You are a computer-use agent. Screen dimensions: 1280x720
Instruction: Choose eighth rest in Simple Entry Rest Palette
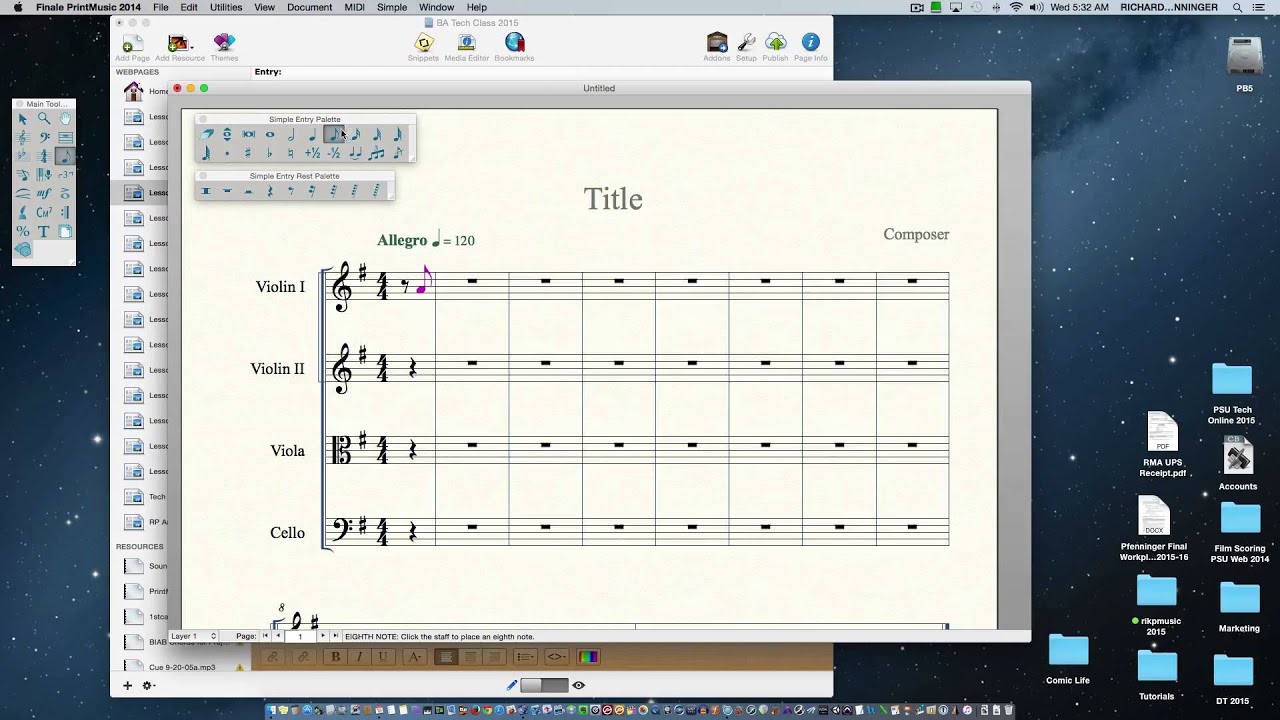[291, 190]
